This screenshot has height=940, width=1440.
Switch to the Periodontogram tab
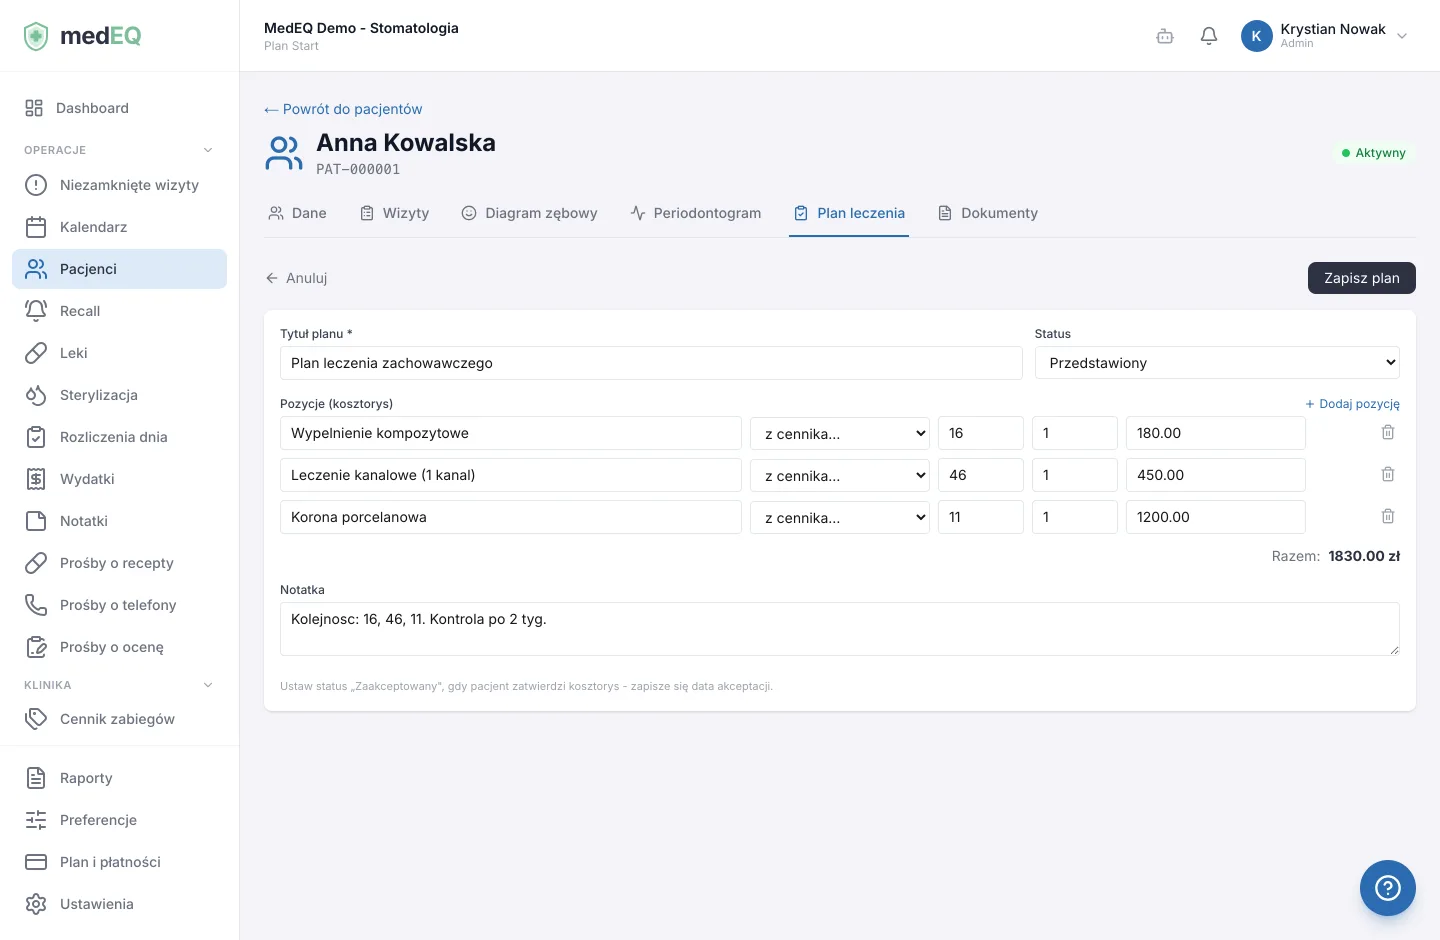[x=696, y=213]
